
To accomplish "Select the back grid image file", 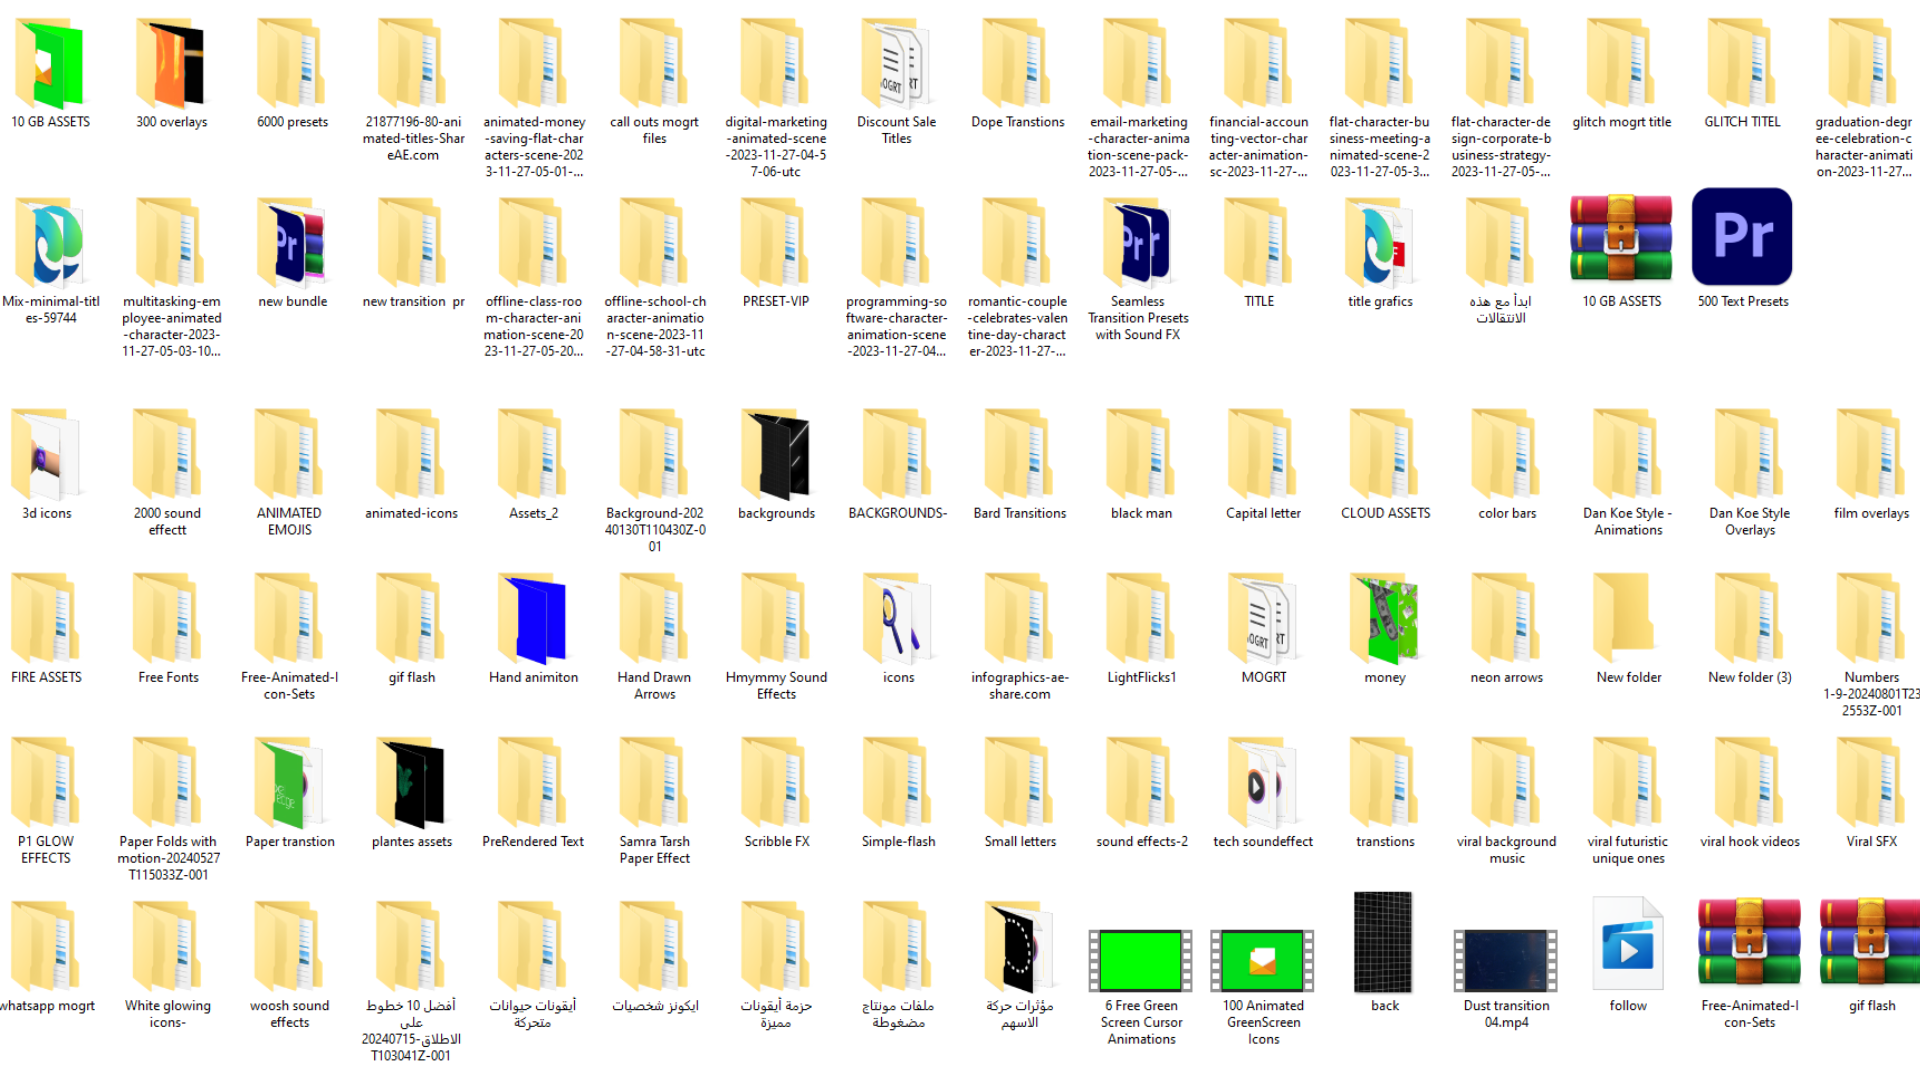I will point(1383,940).
